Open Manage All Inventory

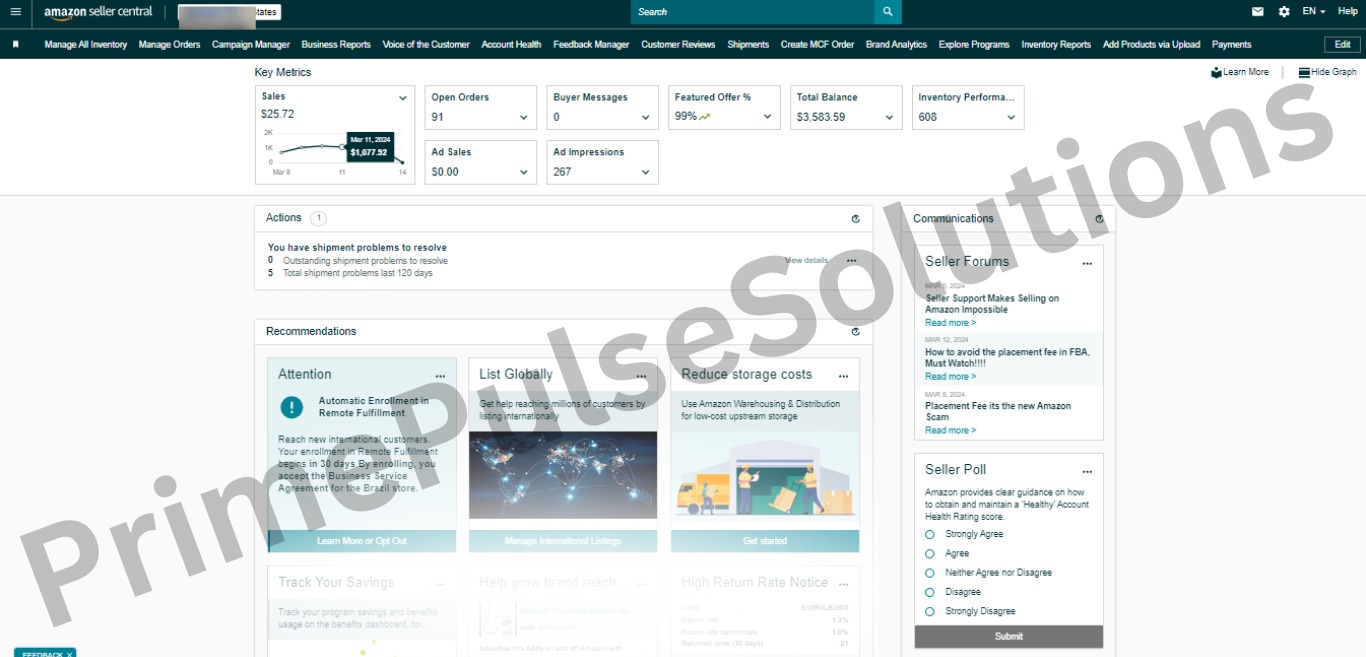click(86, 44)
